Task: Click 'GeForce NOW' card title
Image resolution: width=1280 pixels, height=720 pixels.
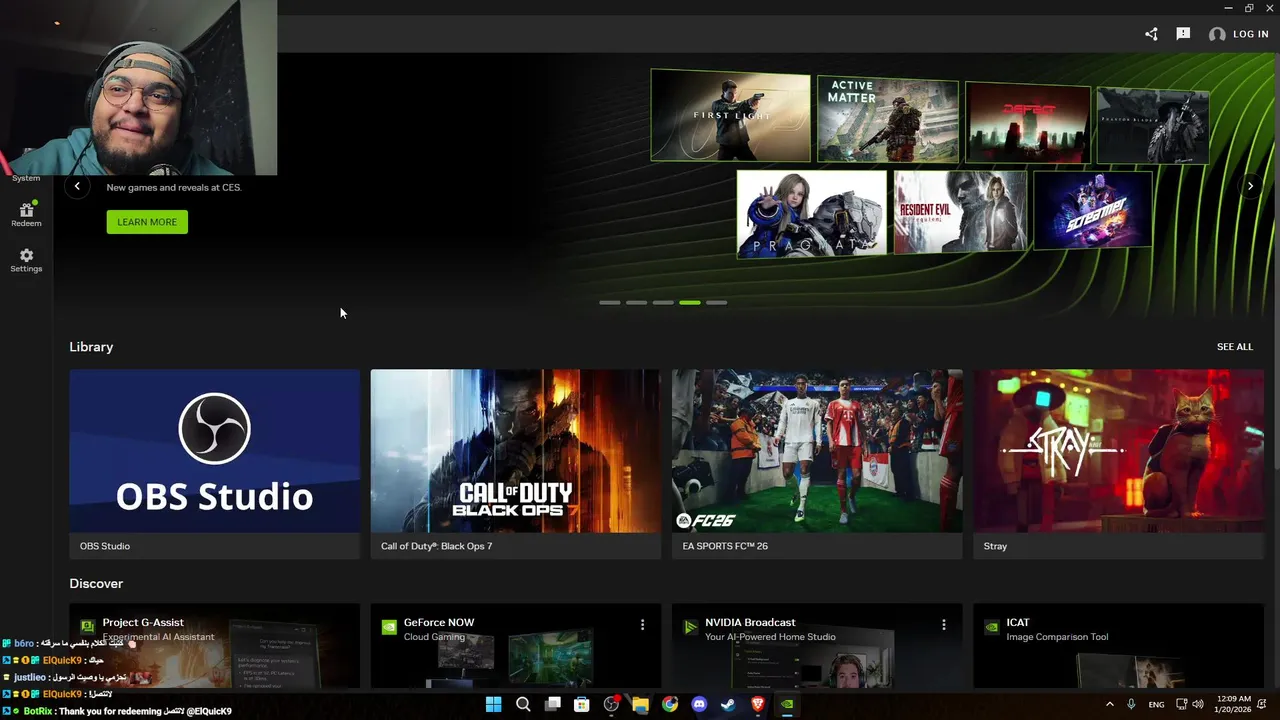Action: [x=439, y=623]
